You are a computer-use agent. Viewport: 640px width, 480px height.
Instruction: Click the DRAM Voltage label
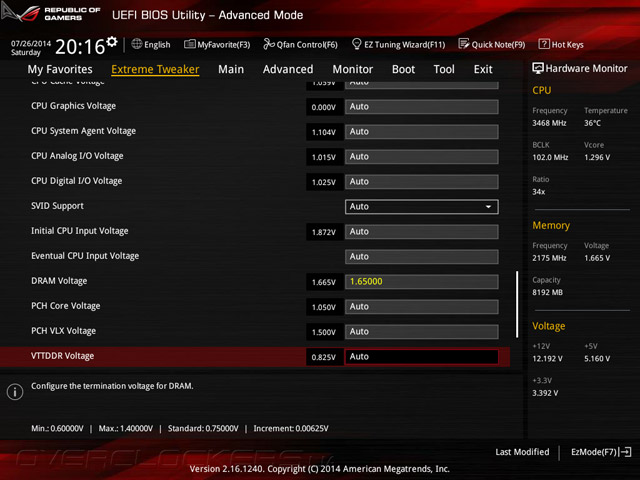59,281
